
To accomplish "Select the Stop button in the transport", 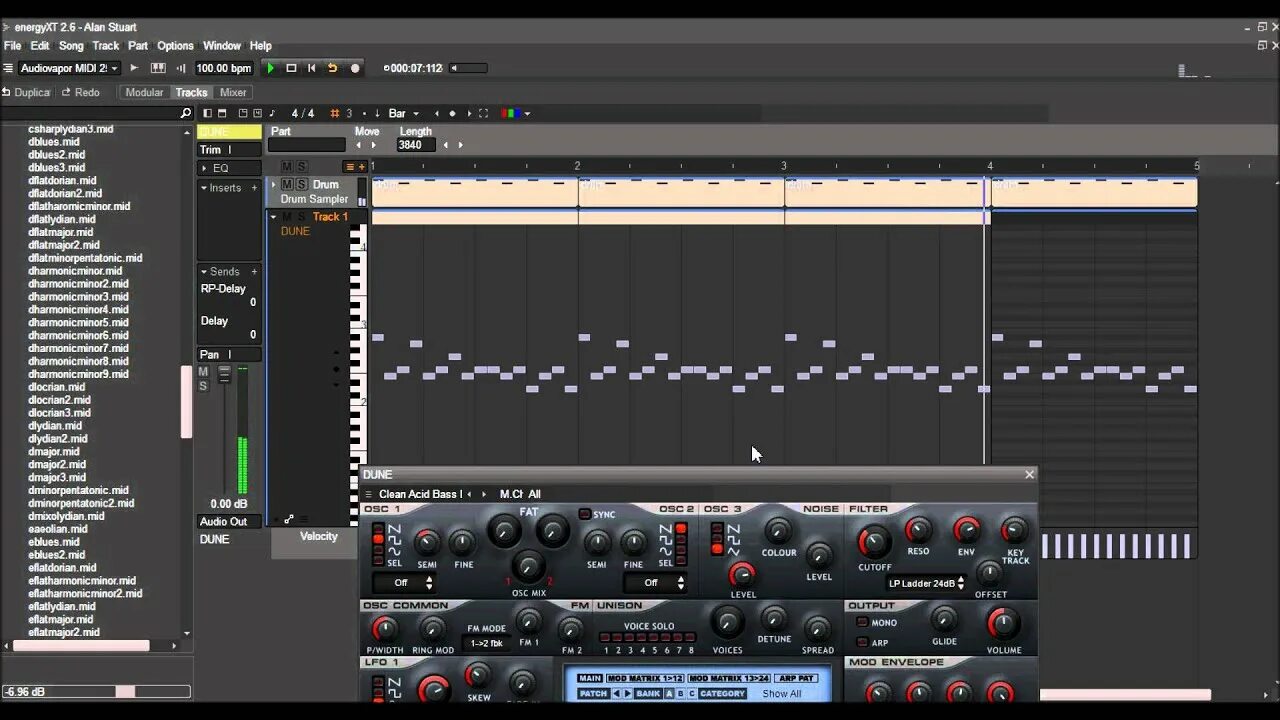I will [291, 68].
